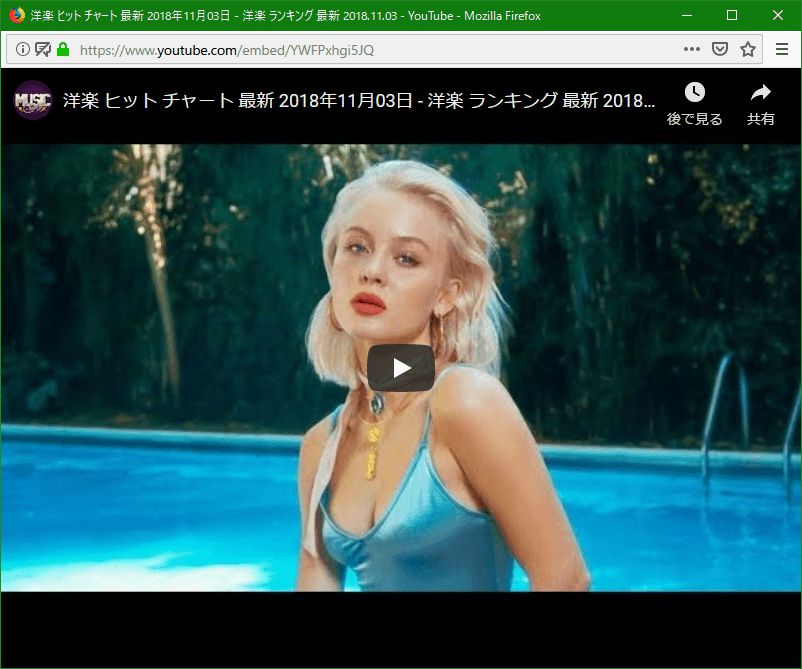Click the Firefox logo in title bar

coord(17,15)
